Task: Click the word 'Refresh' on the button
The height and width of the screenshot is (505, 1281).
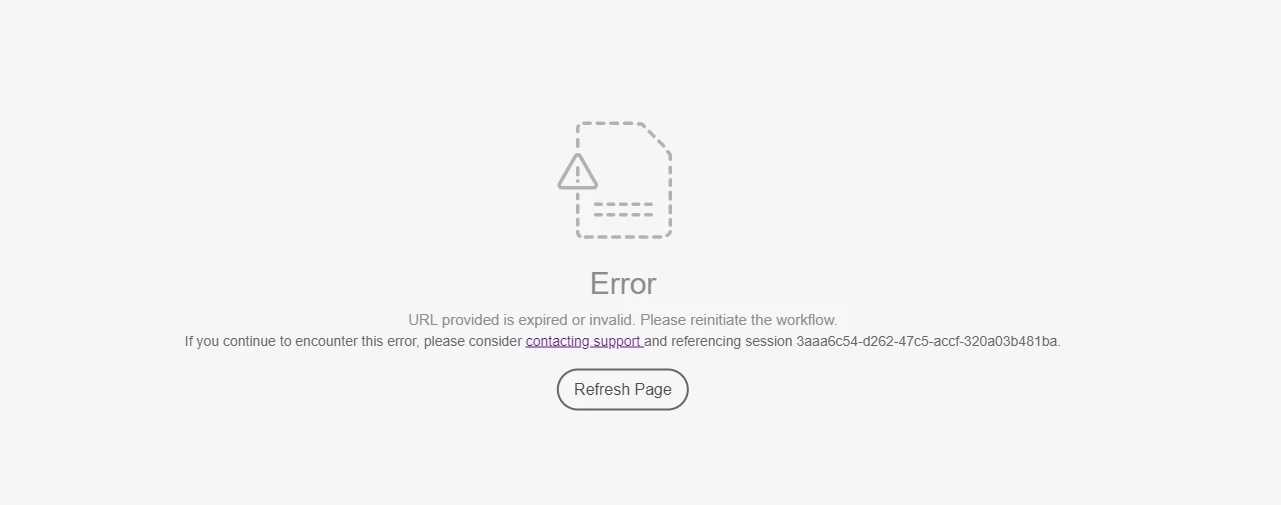Action: 602,389
